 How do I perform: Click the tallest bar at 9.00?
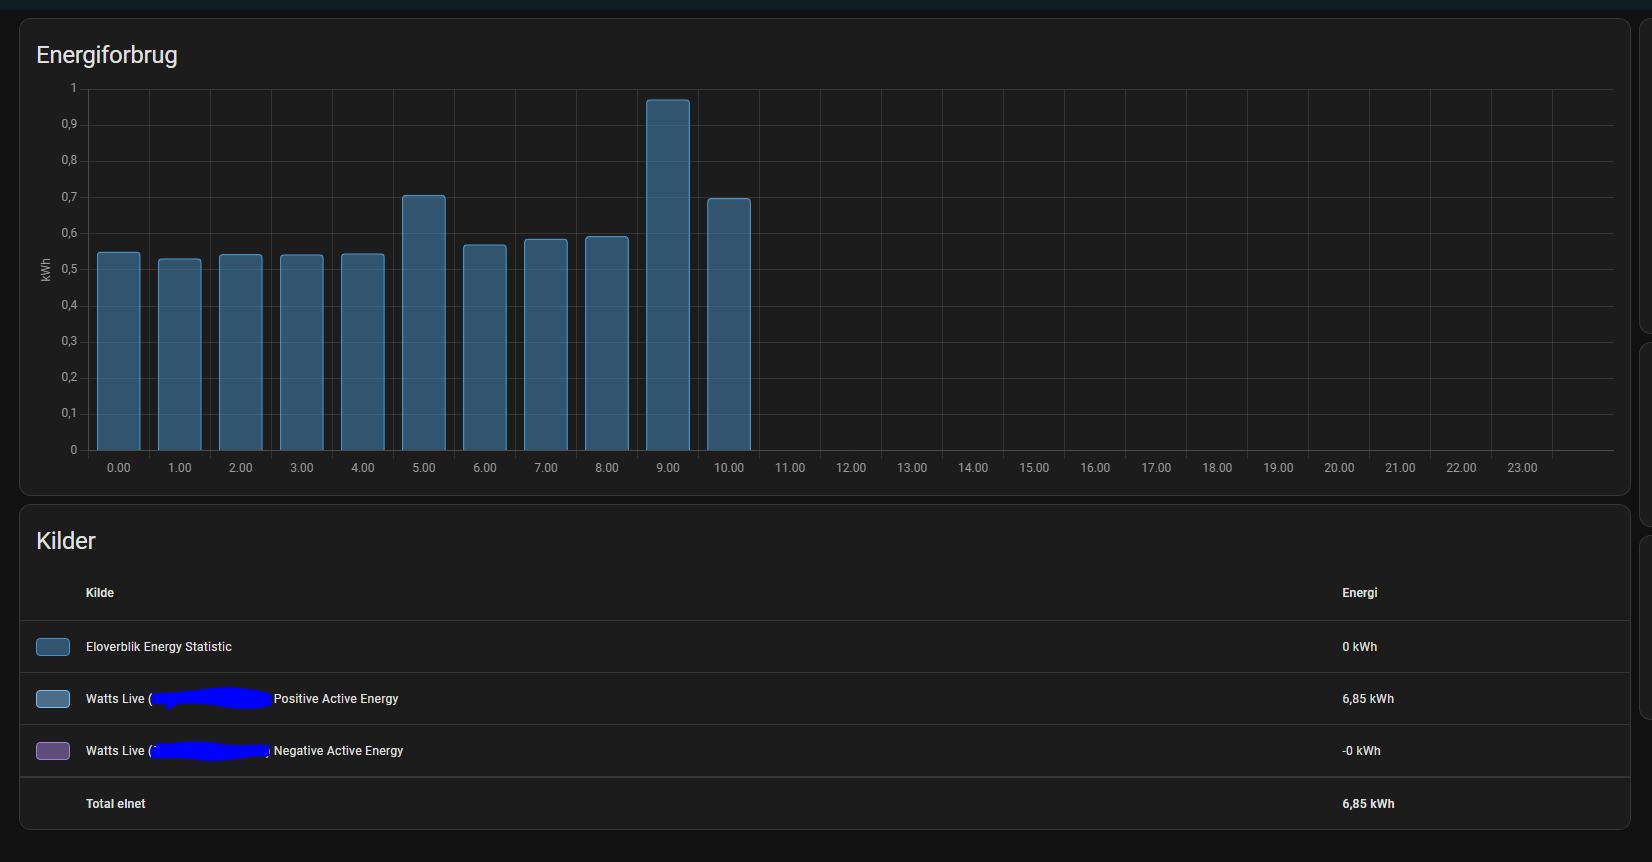(x=667, y=275)
